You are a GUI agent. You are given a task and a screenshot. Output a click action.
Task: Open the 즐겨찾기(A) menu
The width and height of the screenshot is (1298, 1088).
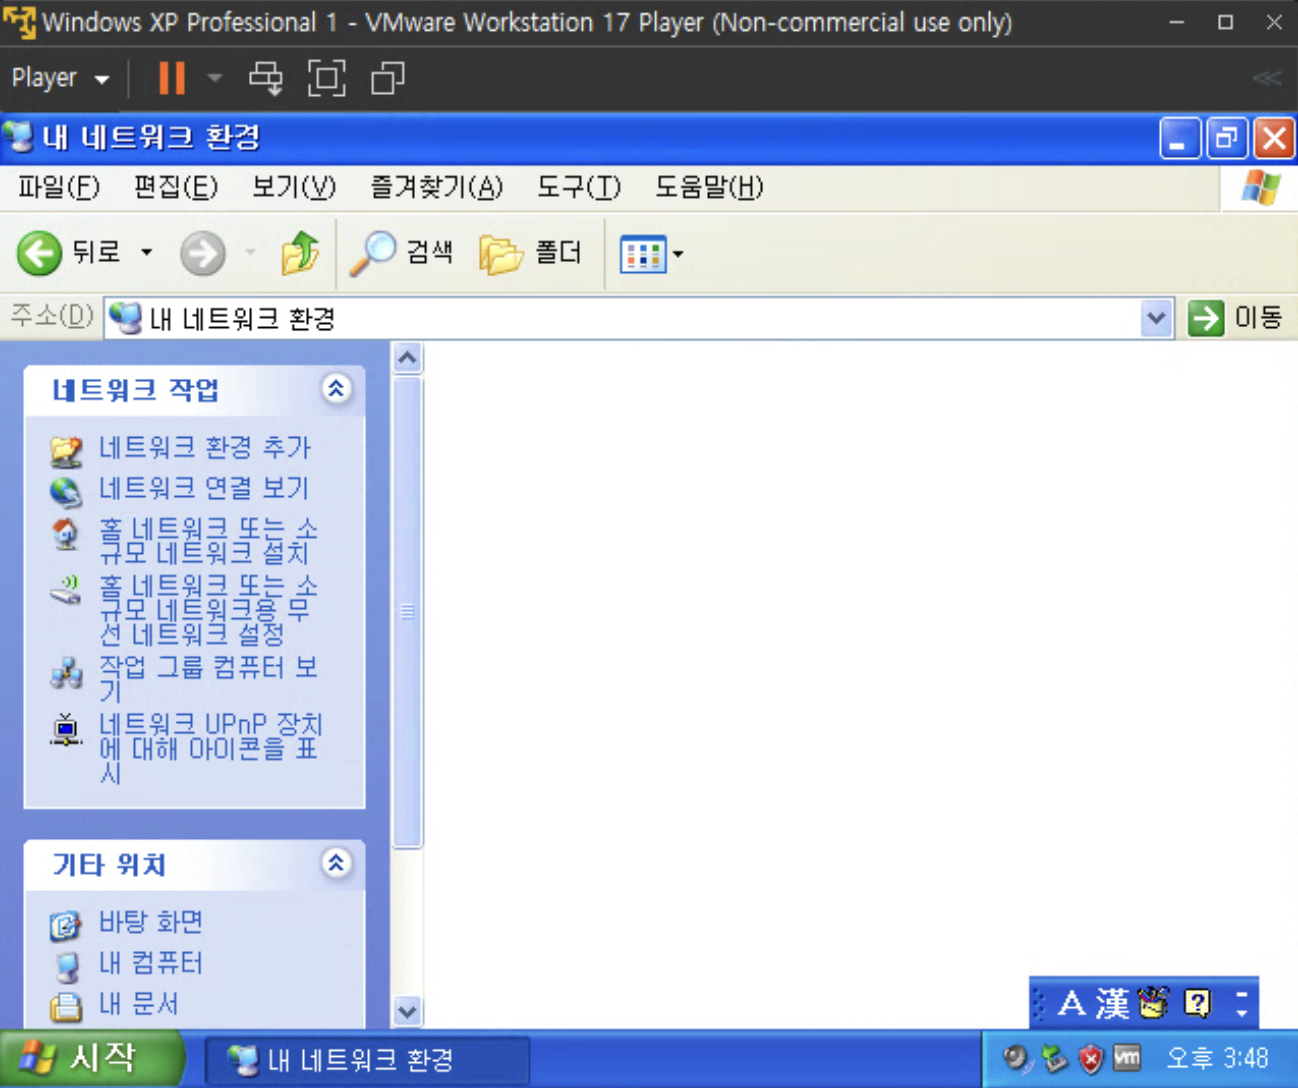(x=437, y=187)
